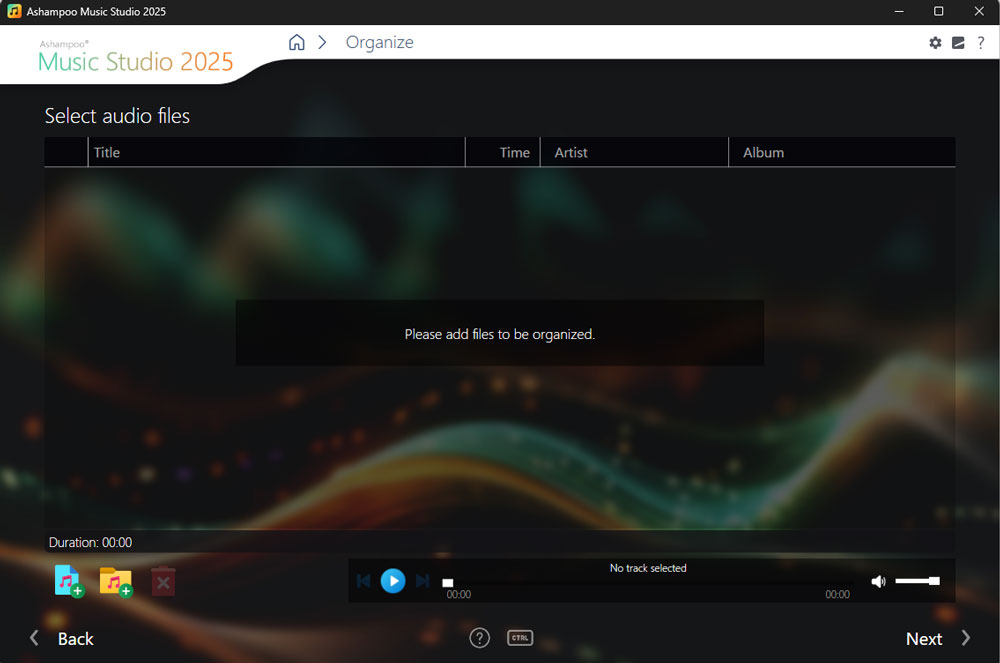Open the circled help button at bottom
Image resolution: width=1000 pixels, height=663 pixels.
(x=480, y=638)
